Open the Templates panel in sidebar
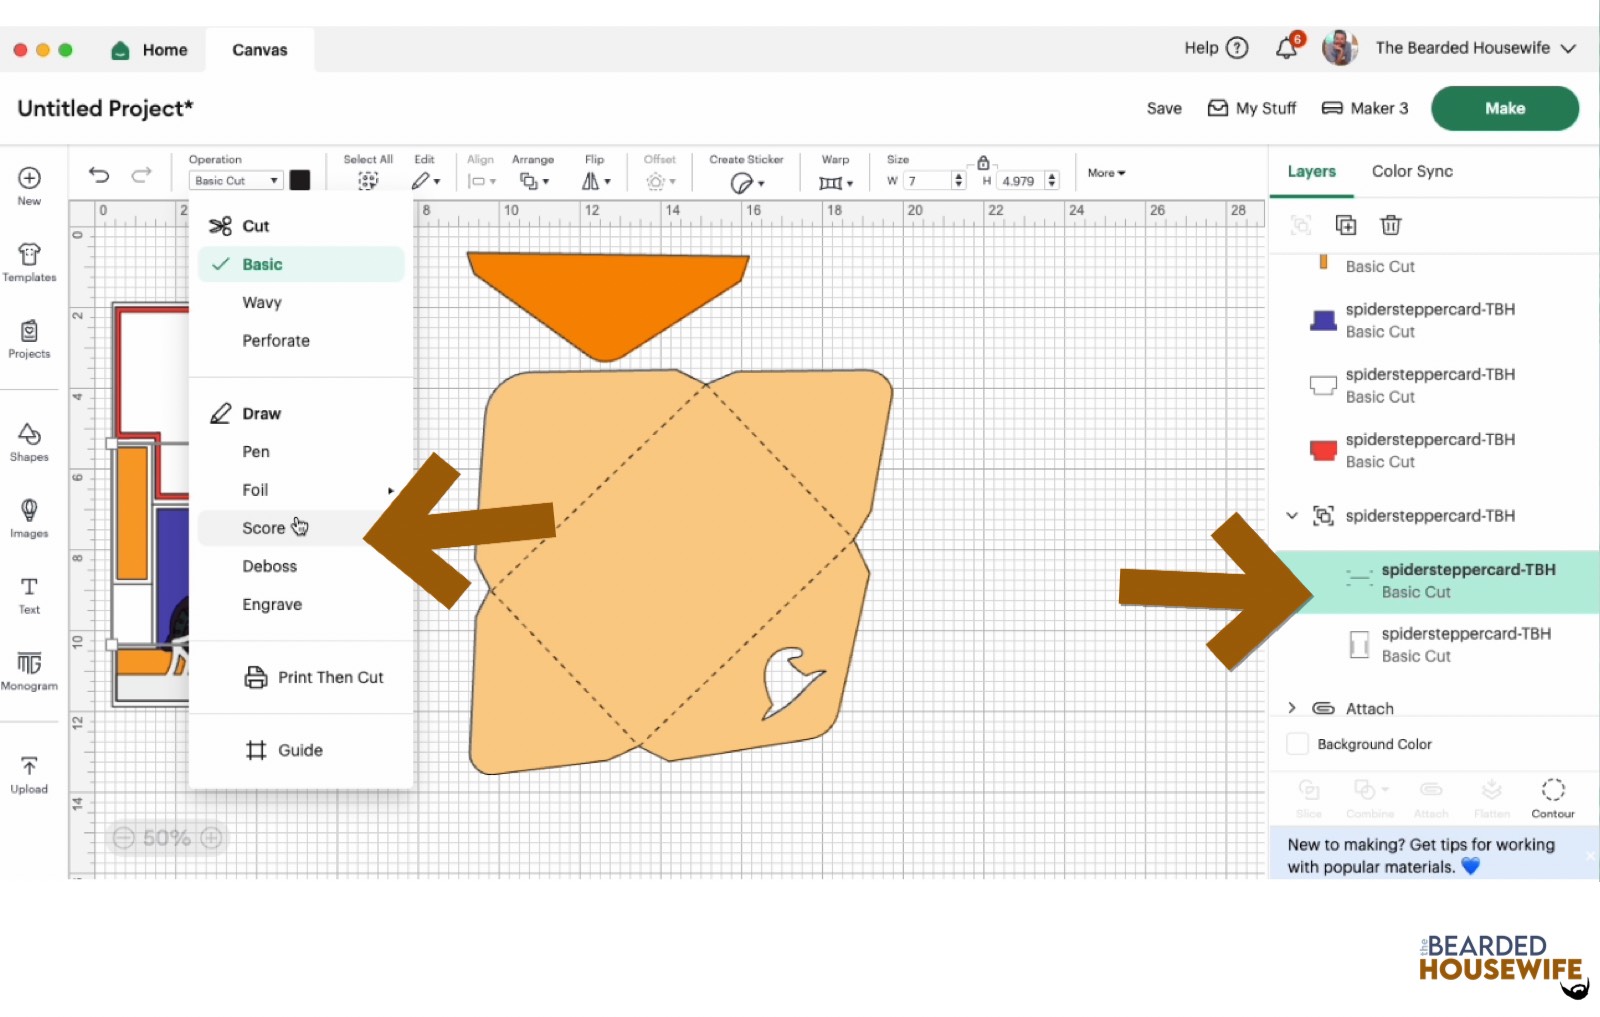 click(29, 262)
